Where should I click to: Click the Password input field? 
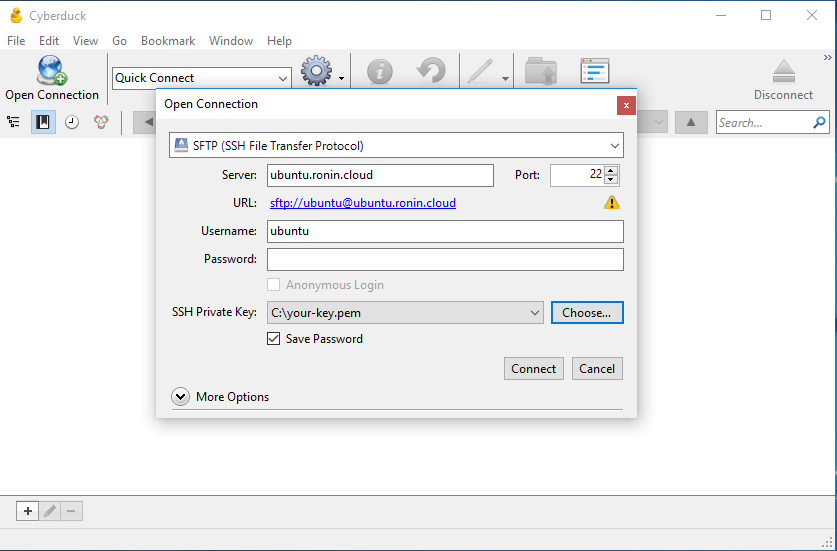pyautogui.click(x=445, y=259)
